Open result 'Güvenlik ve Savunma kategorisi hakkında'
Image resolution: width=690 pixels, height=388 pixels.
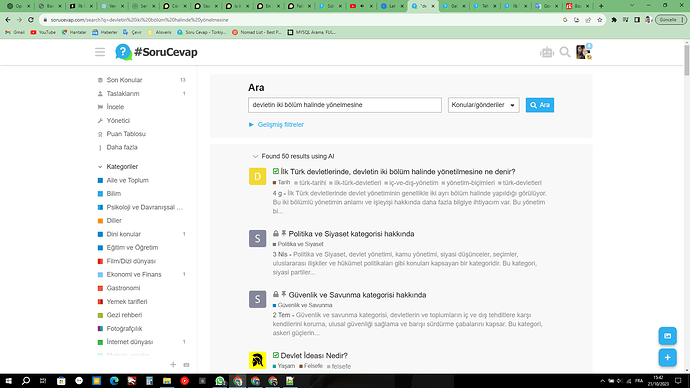pyautogui.click(x=357, y=295)
